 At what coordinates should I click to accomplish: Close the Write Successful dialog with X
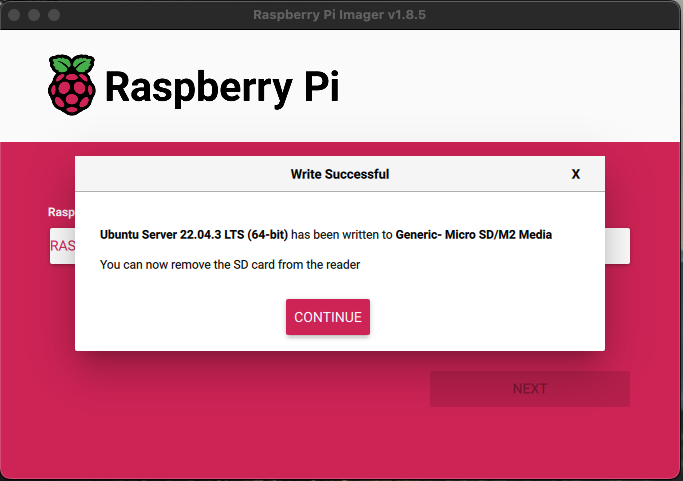pyautogui.click(x=575, y=174)
